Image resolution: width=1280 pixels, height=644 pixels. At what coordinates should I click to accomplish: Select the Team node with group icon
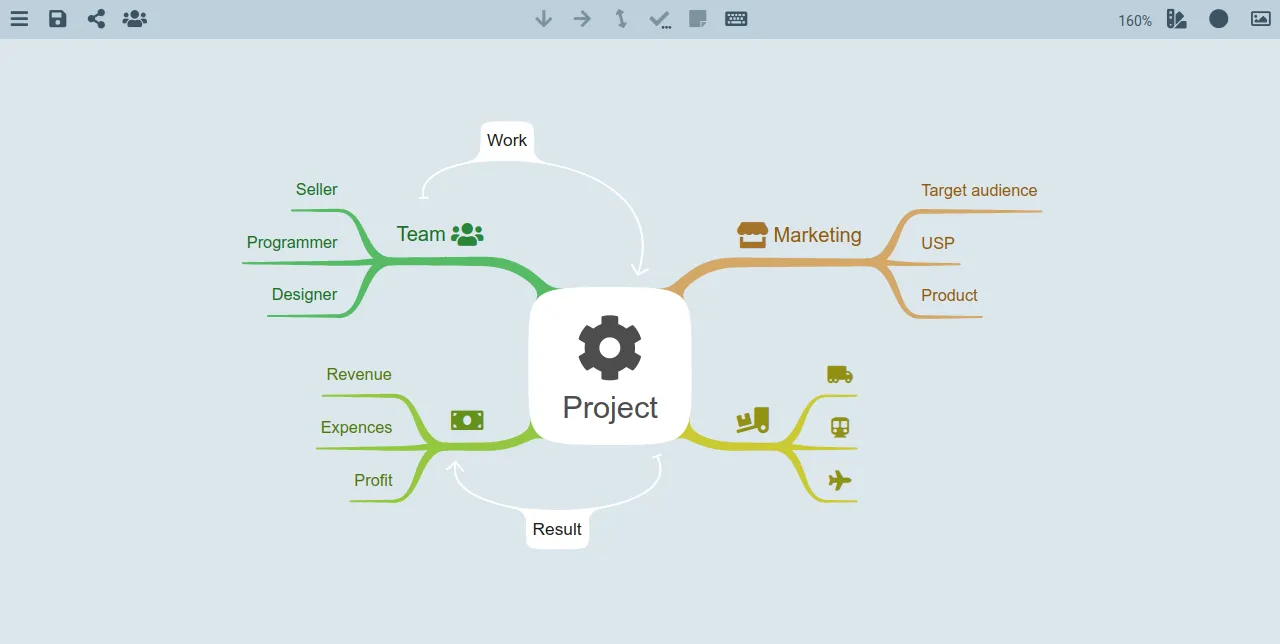pyautogui.click(x=438, y=234)
